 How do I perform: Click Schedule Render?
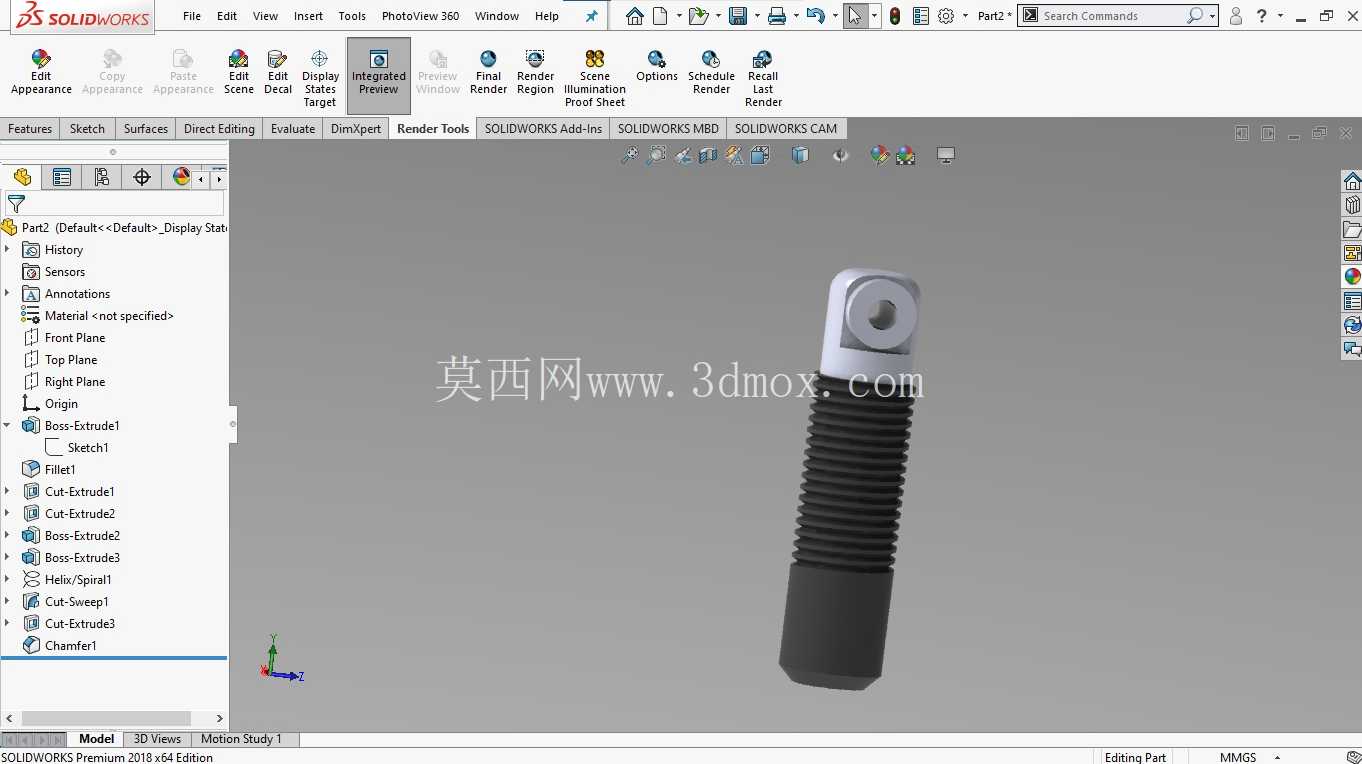(x=711, y=72)
